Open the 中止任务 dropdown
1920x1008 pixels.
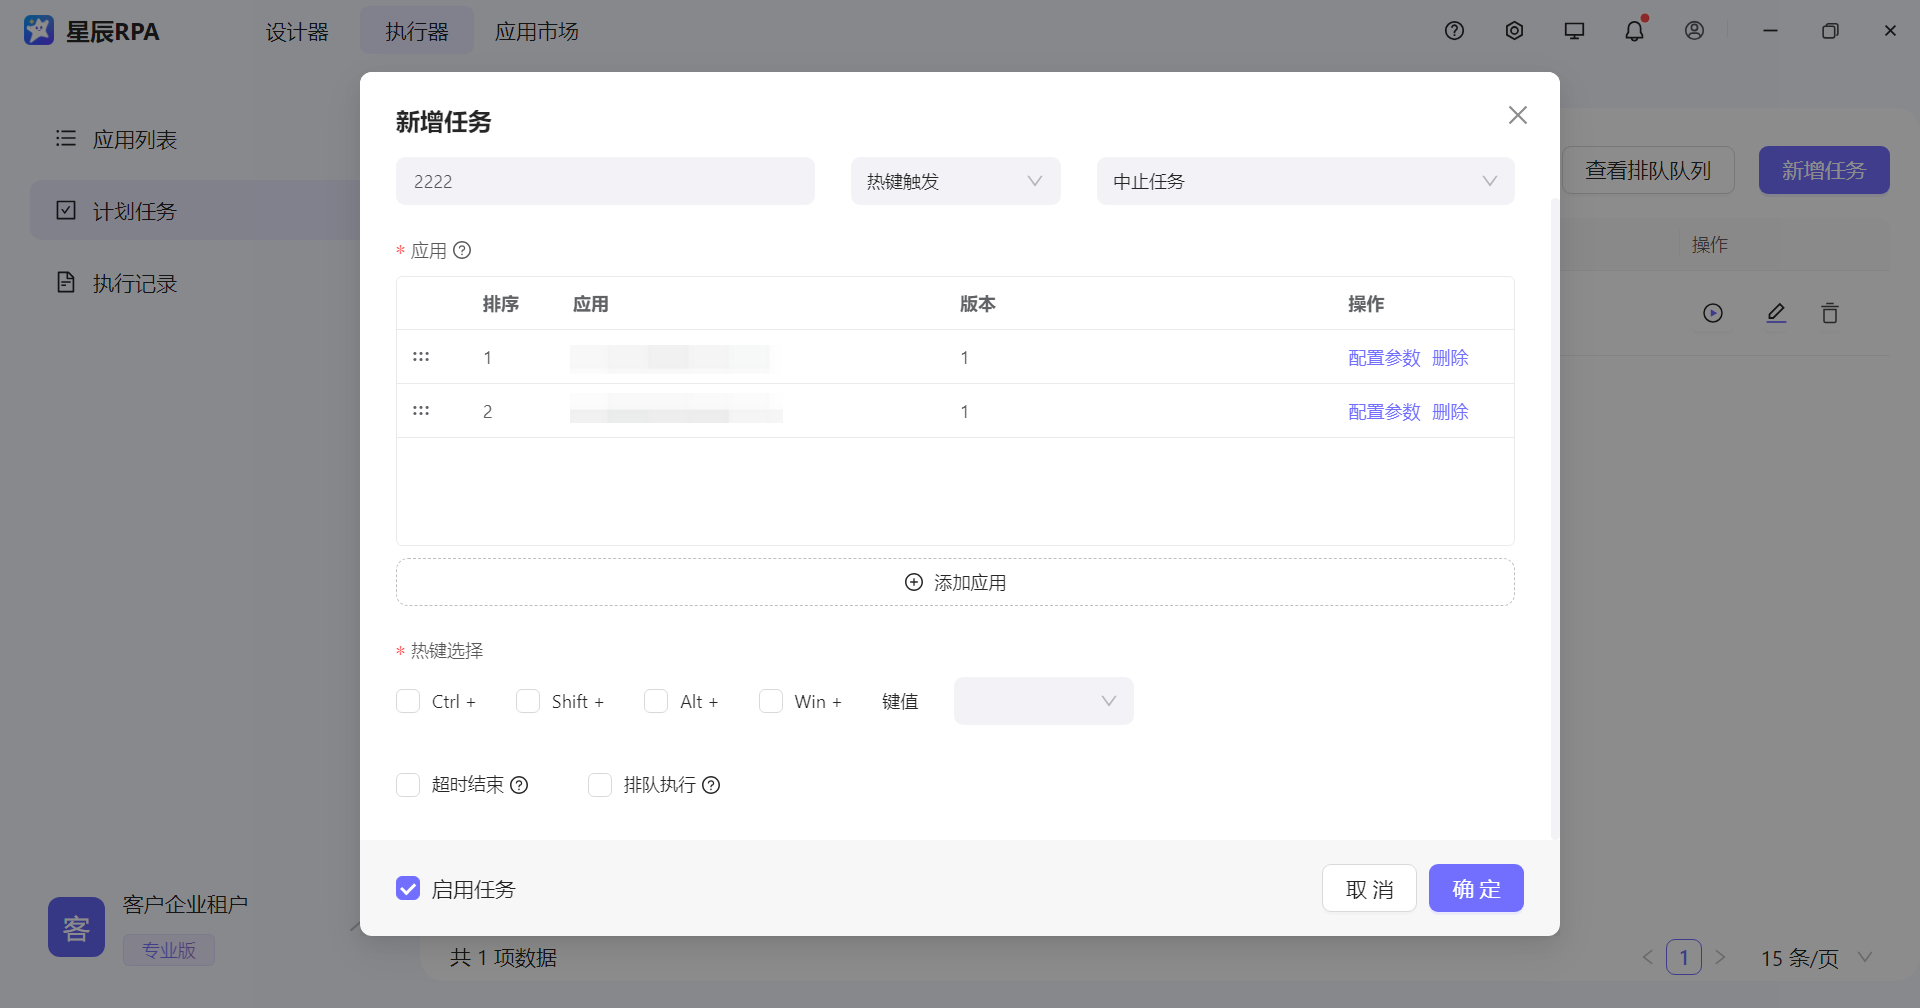pos(1305,181)
